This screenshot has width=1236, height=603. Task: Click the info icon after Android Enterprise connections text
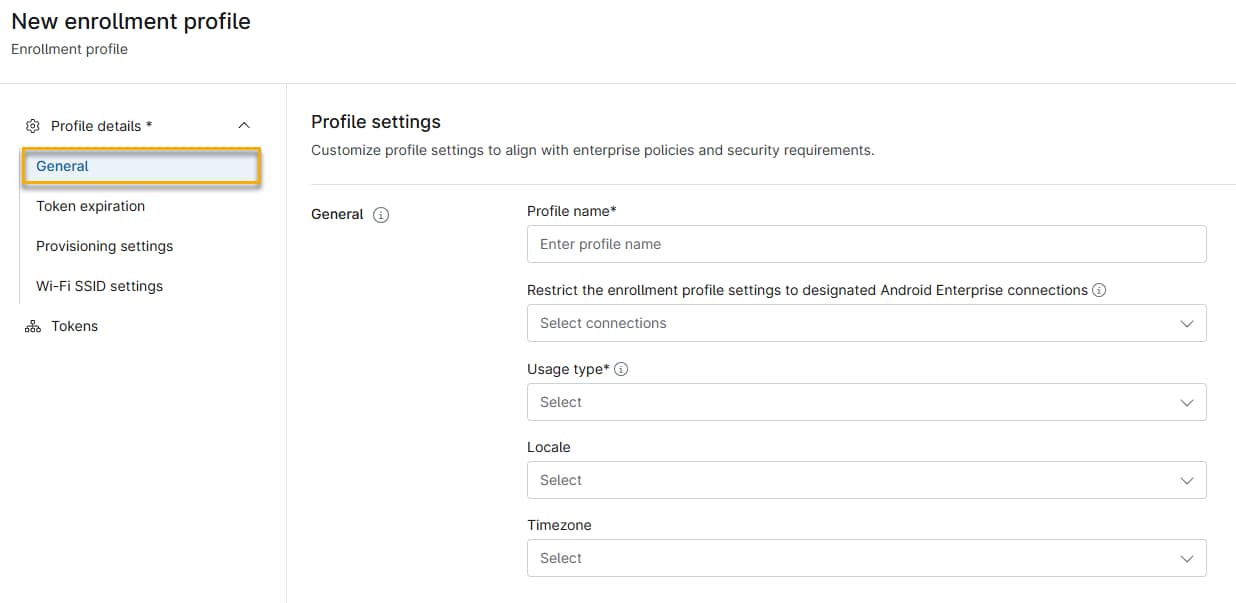pos(1098,290)
